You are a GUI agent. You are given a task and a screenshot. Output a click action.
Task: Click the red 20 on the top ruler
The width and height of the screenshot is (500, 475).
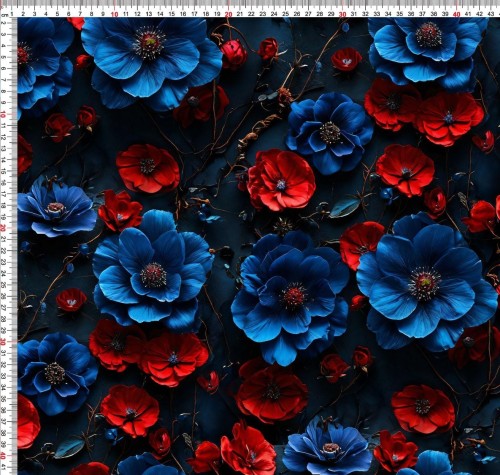click(x=228, y=14)
